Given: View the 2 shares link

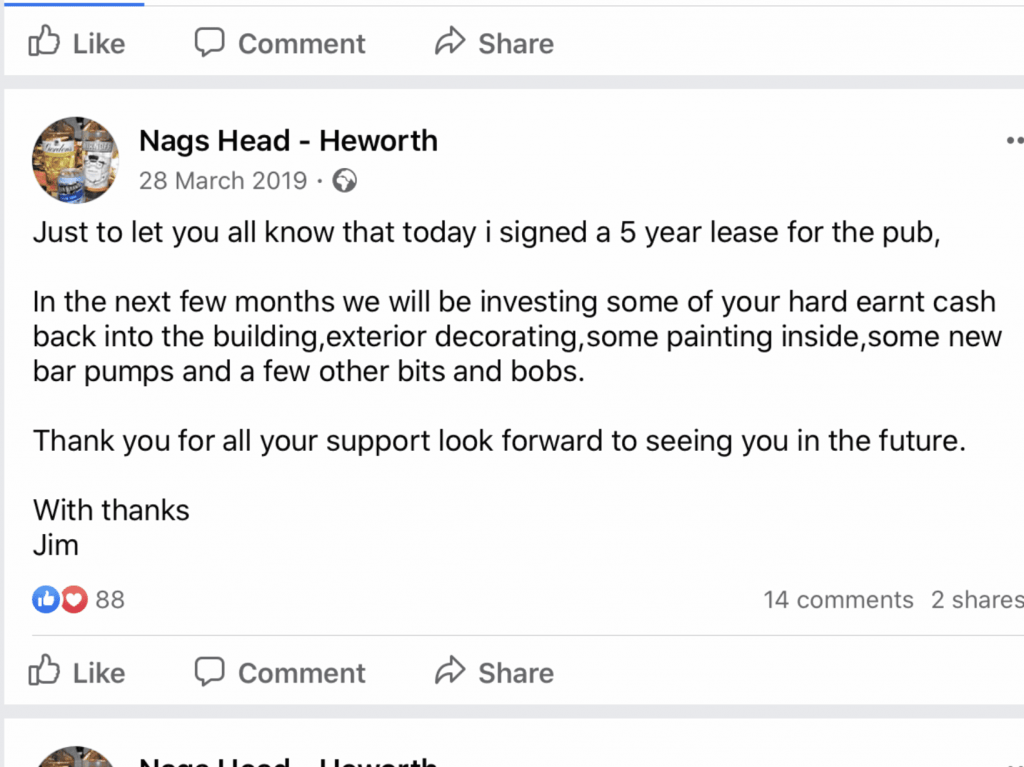Looking at the screenshot, I should (x=977, y=600).
